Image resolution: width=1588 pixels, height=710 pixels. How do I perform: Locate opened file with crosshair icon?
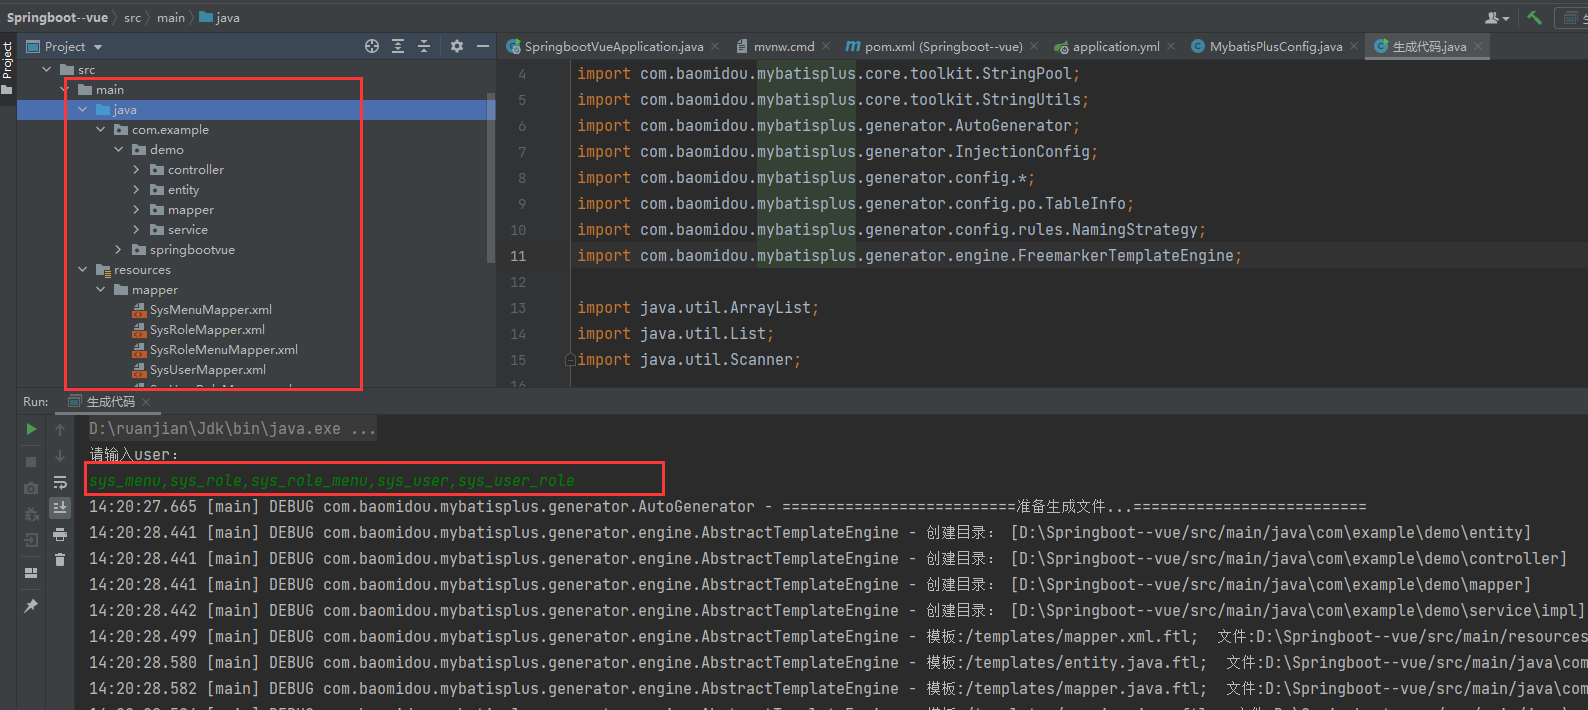pyautogui.click(x=372, y=46)
